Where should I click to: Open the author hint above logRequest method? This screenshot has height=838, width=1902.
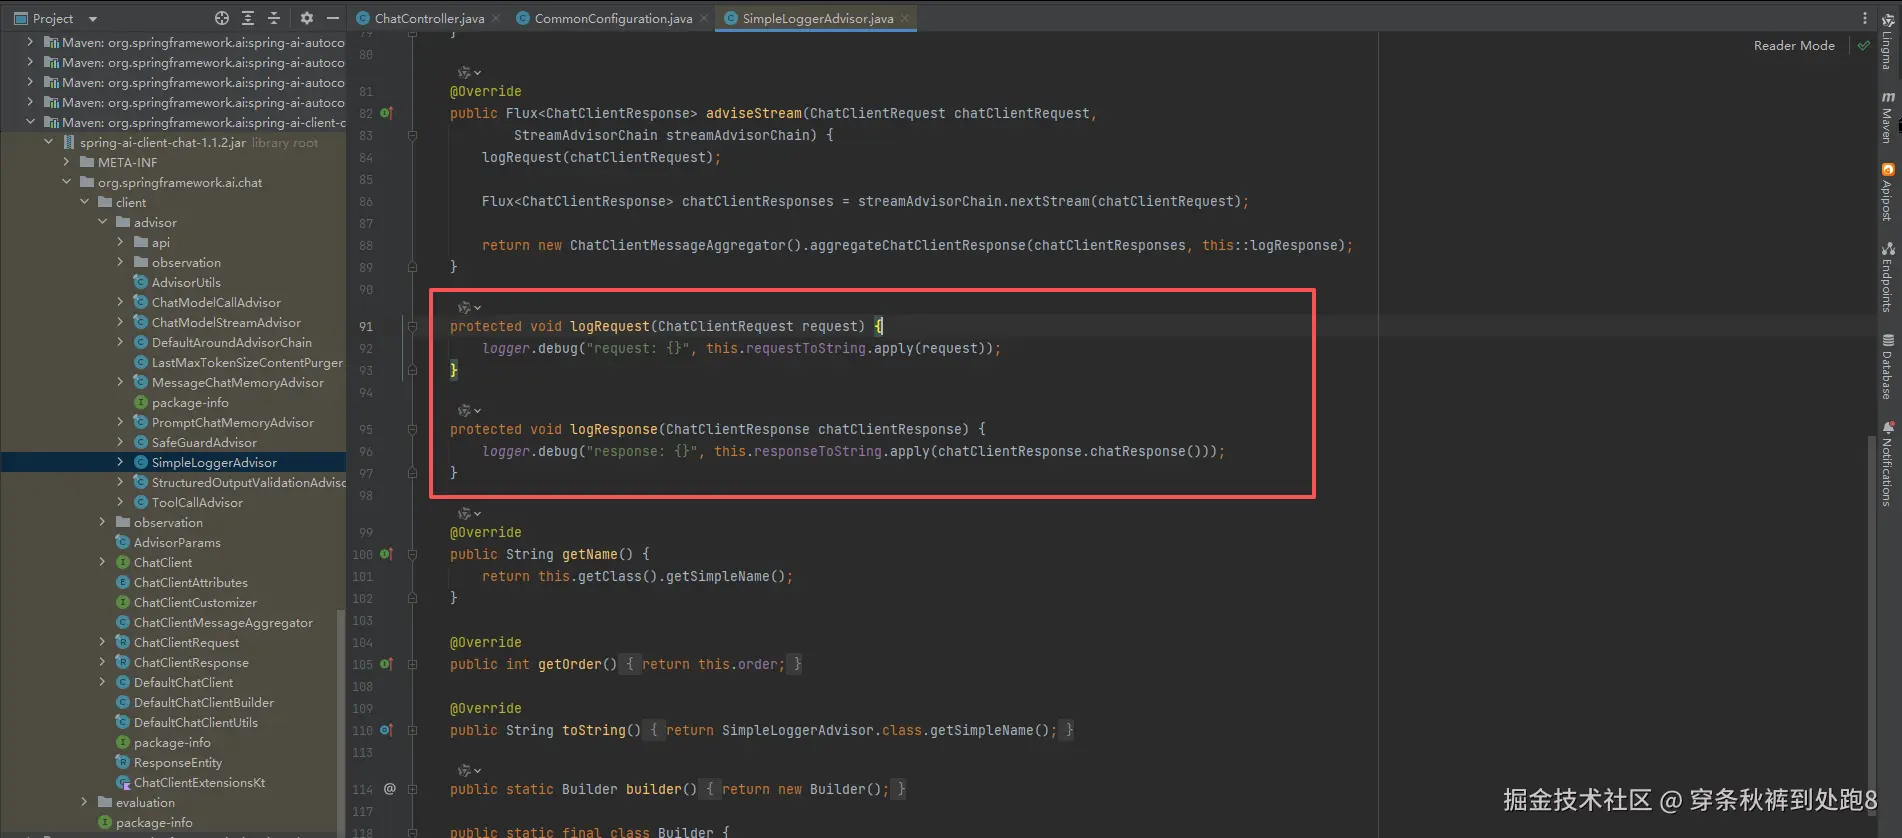(x=469, y=307)
